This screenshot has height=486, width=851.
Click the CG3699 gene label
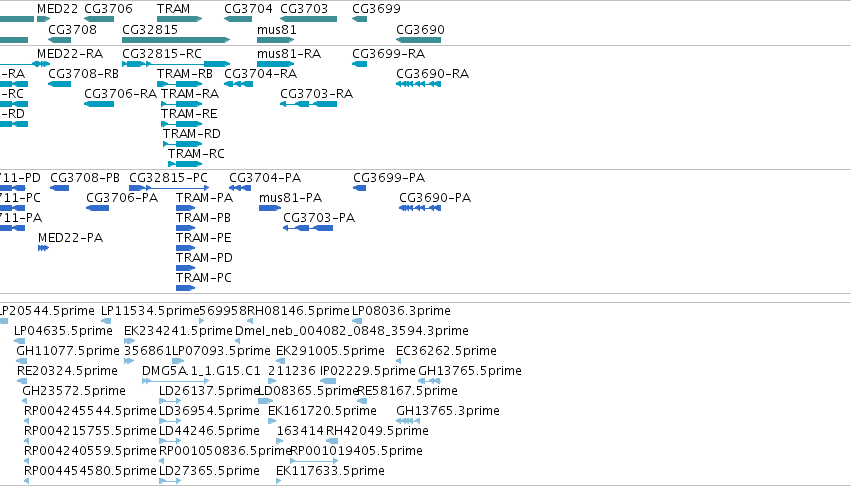point(376,9)
